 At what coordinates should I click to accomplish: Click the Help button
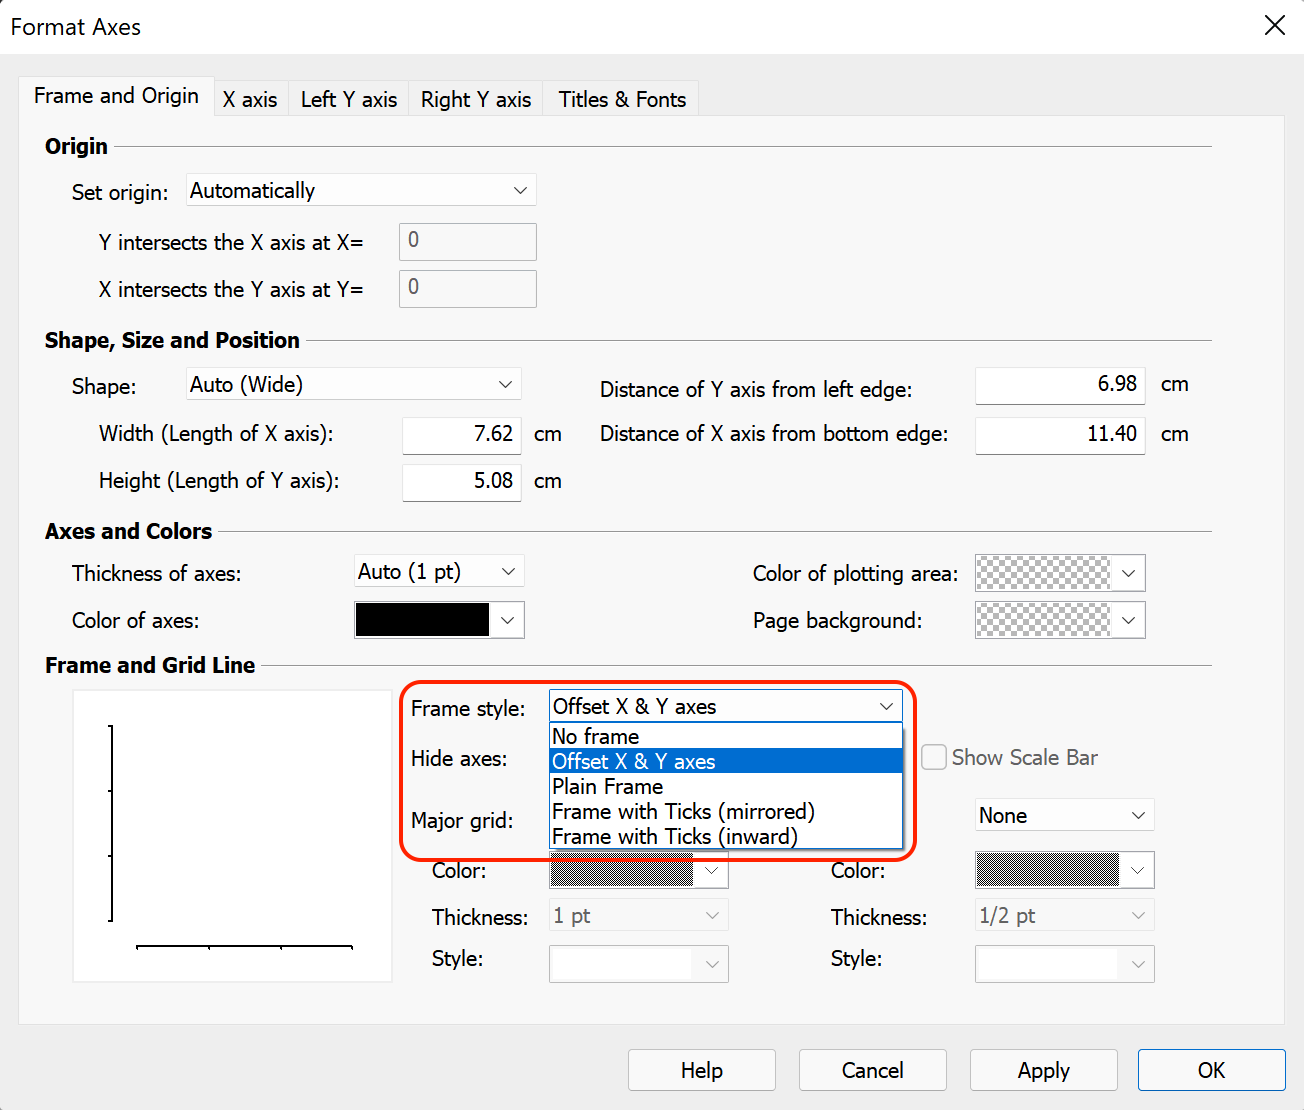701,1070
